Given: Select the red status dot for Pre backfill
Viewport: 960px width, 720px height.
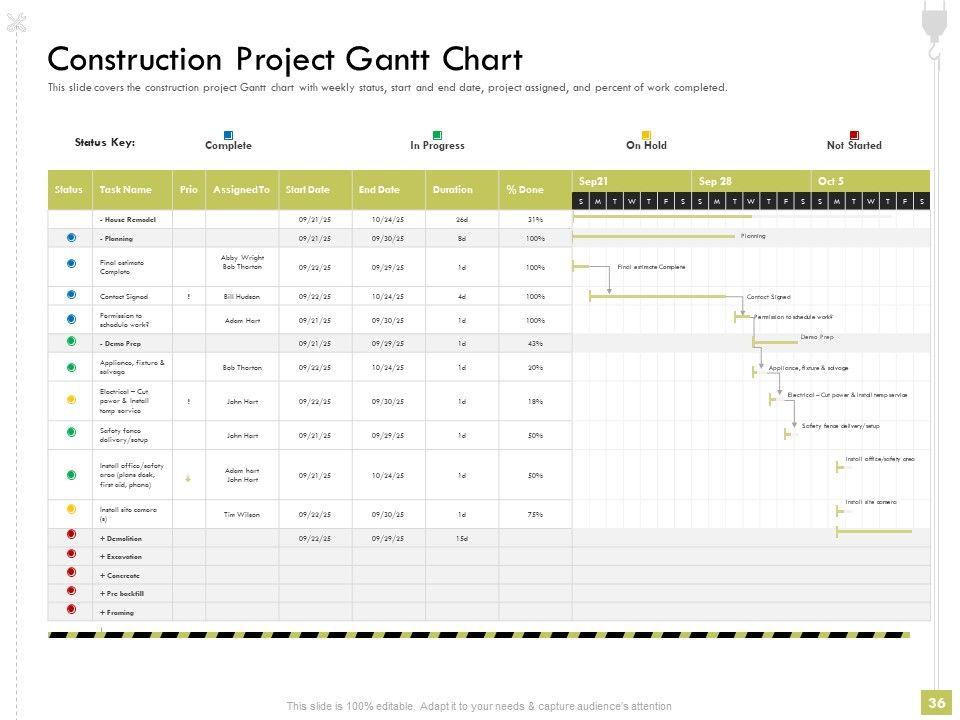Looking at the screenshot, I should coord(71,591).
